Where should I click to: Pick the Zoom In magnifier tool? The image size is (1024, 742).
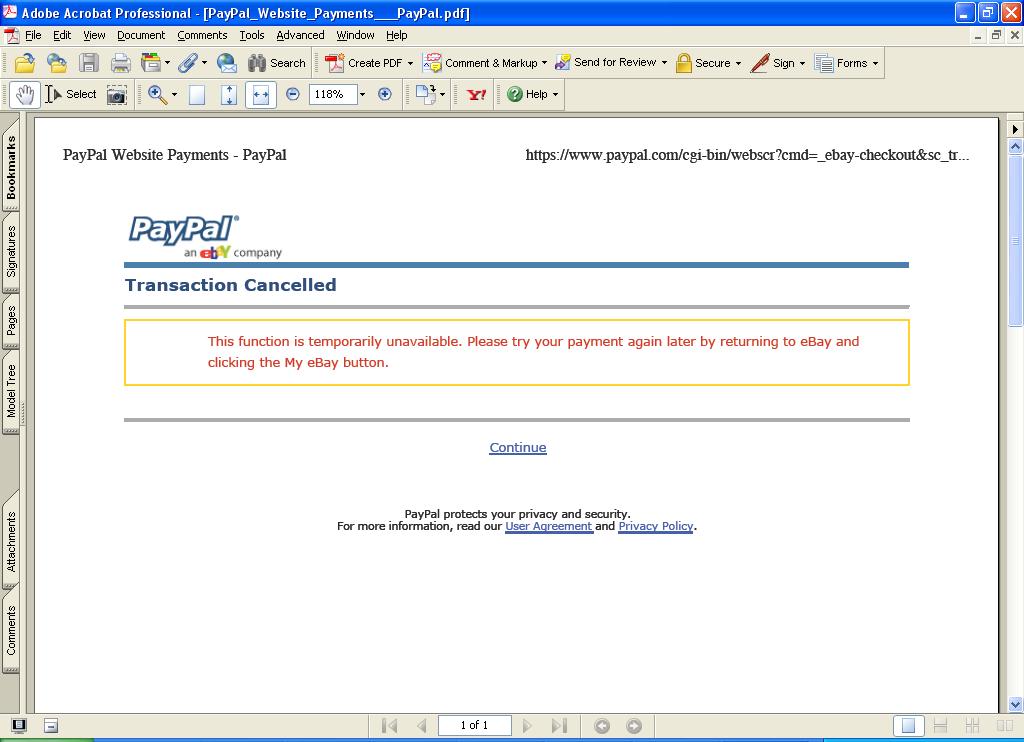pos(157,95)
